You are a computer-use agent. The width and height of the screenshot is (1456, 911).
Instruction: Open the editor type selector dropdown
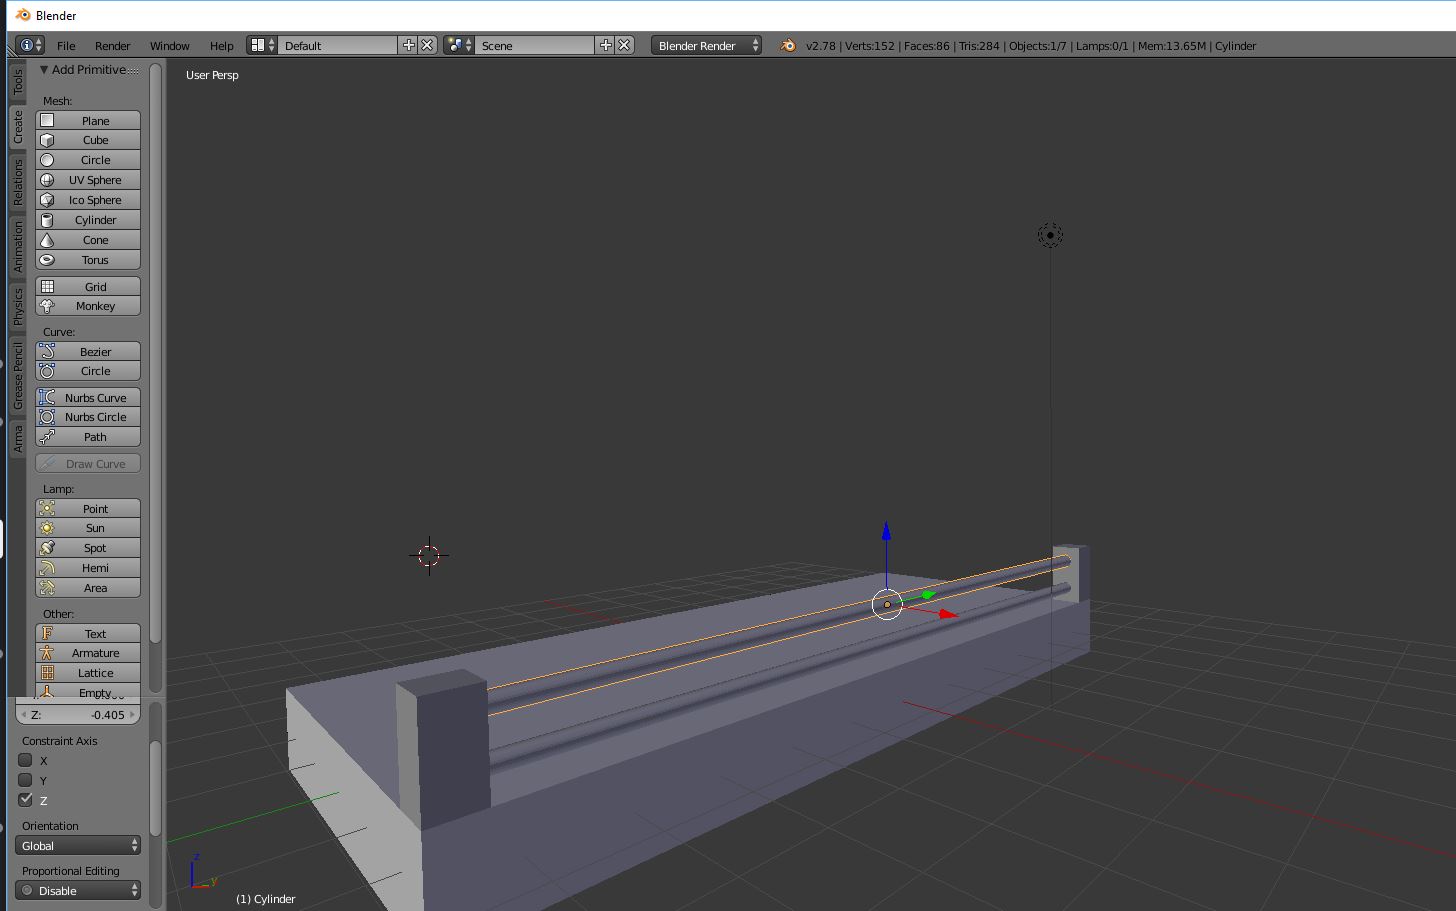[x=30, y=45]
